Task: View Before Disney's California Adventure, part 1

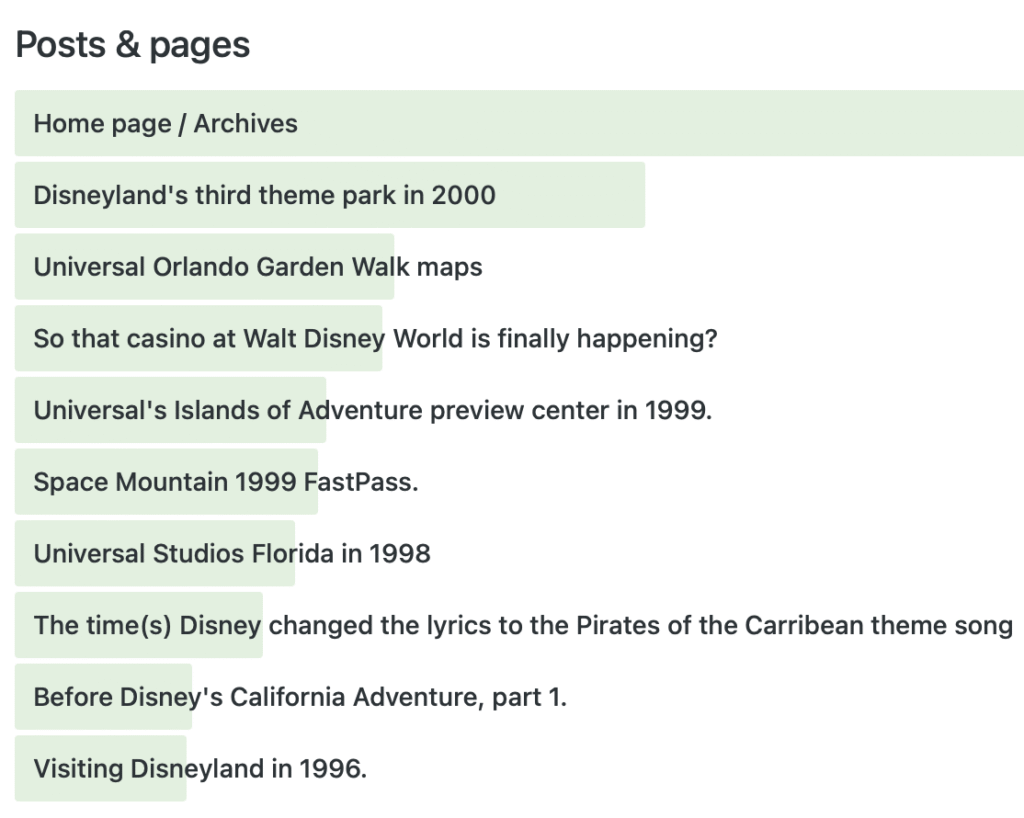Action: point(300,697)
